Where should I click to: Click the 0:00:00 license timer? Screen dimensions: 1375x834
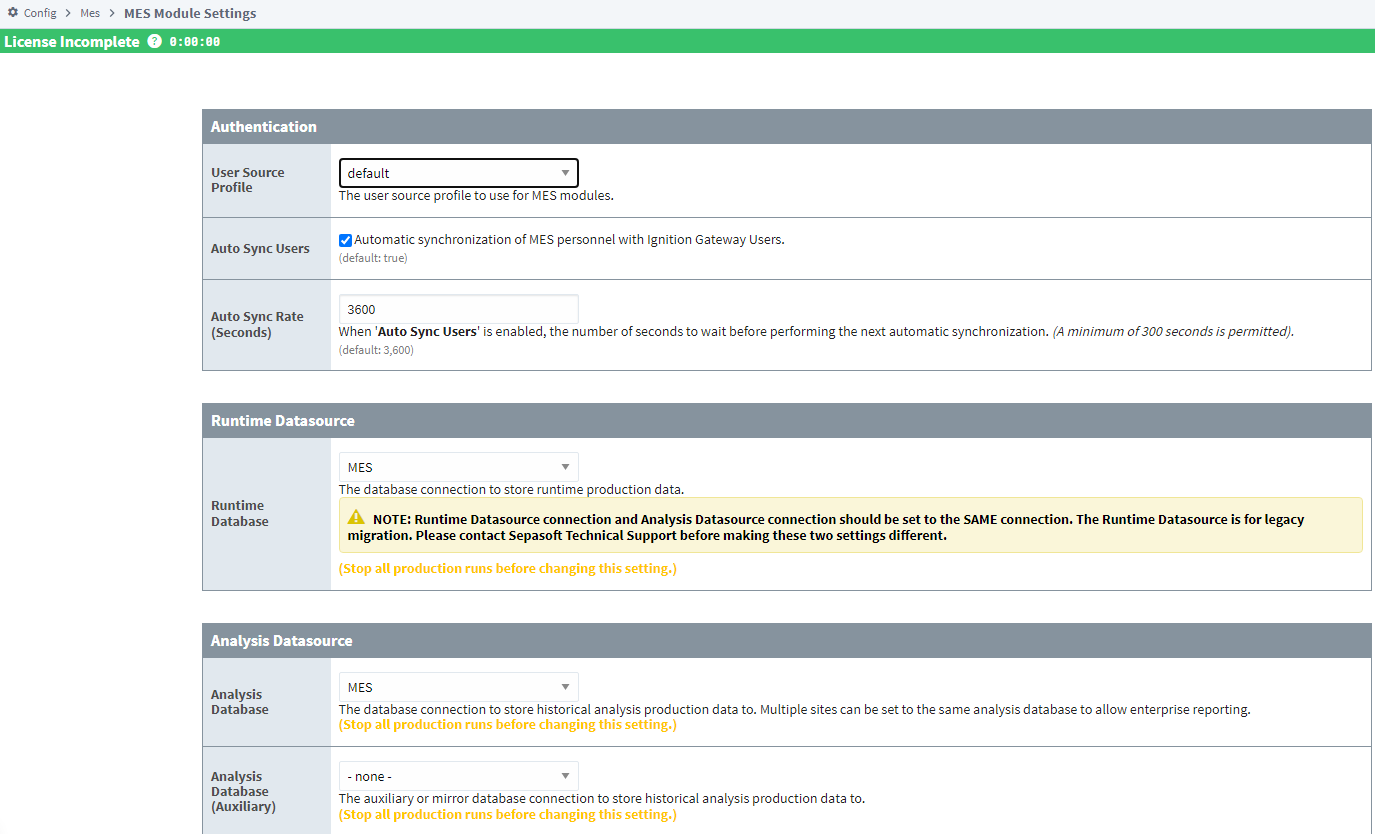195,42
